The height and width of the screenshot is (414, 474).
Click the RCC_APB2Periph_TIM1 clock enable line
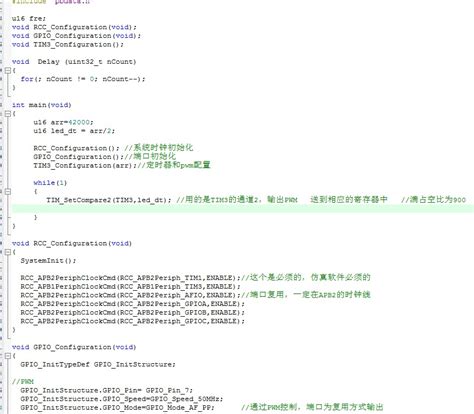(130, 278)
